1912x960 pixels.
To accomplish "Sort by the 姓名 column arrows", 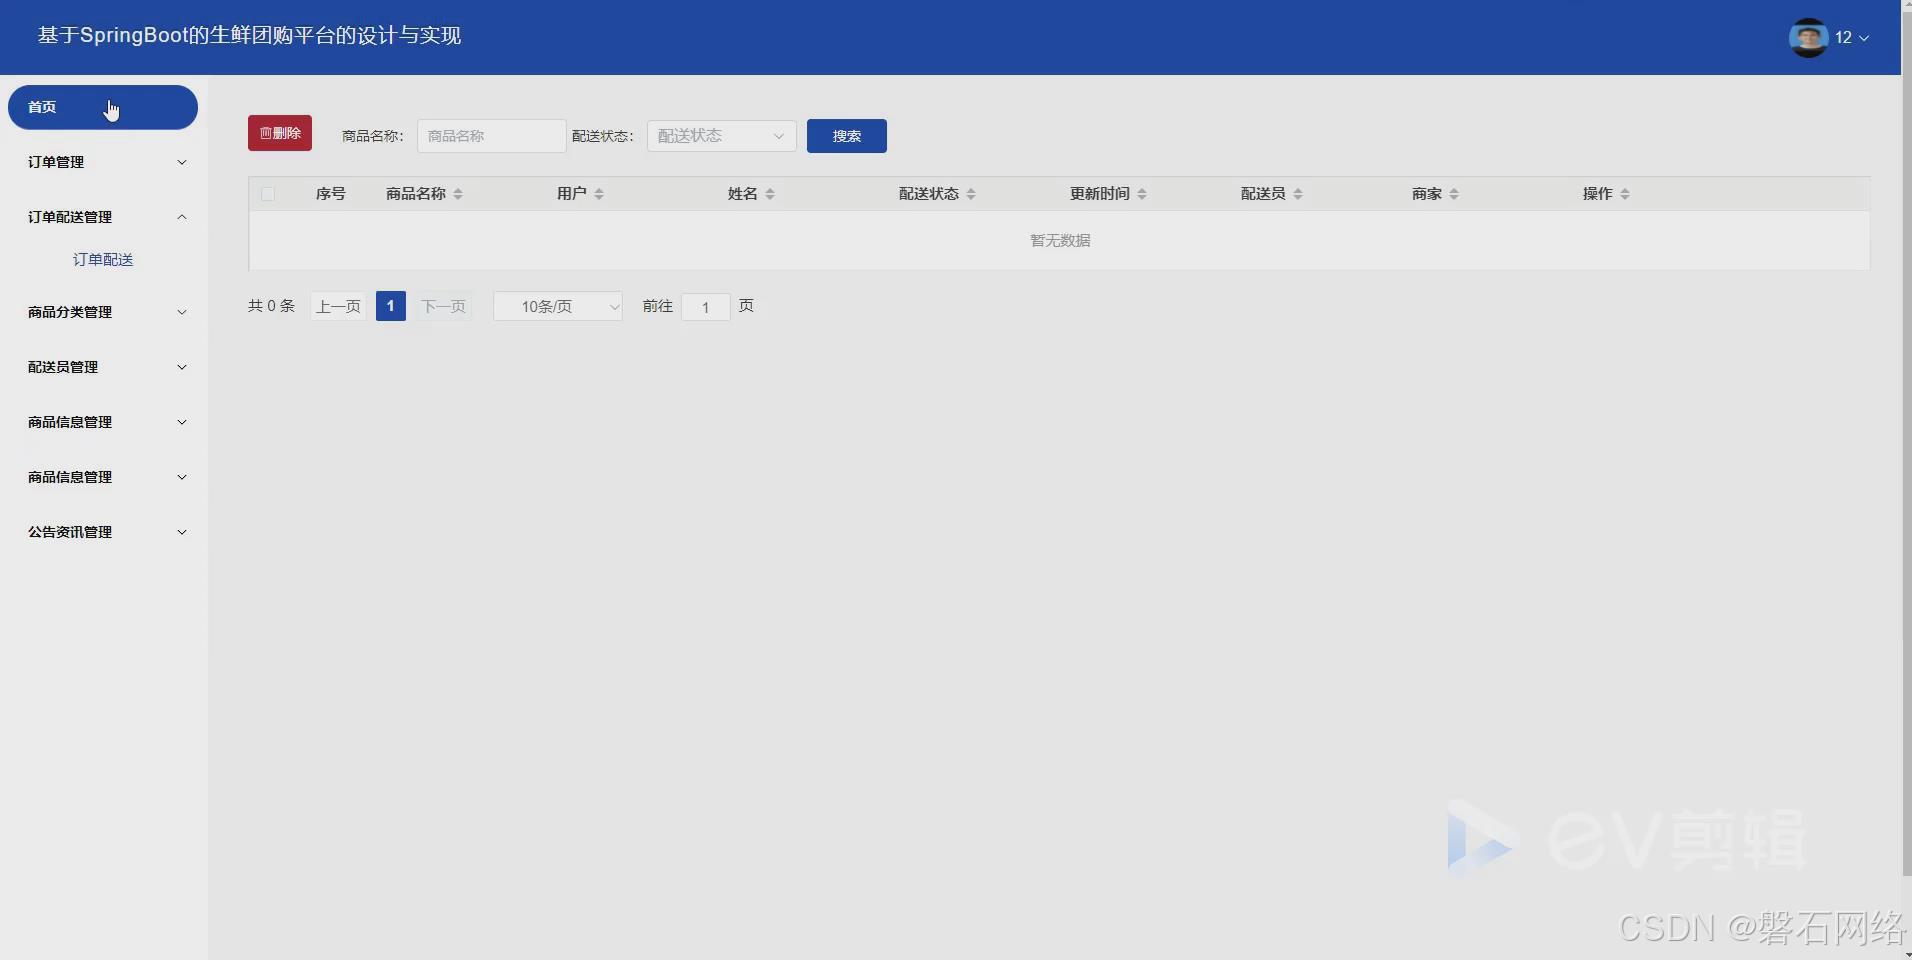I will 770,194.
